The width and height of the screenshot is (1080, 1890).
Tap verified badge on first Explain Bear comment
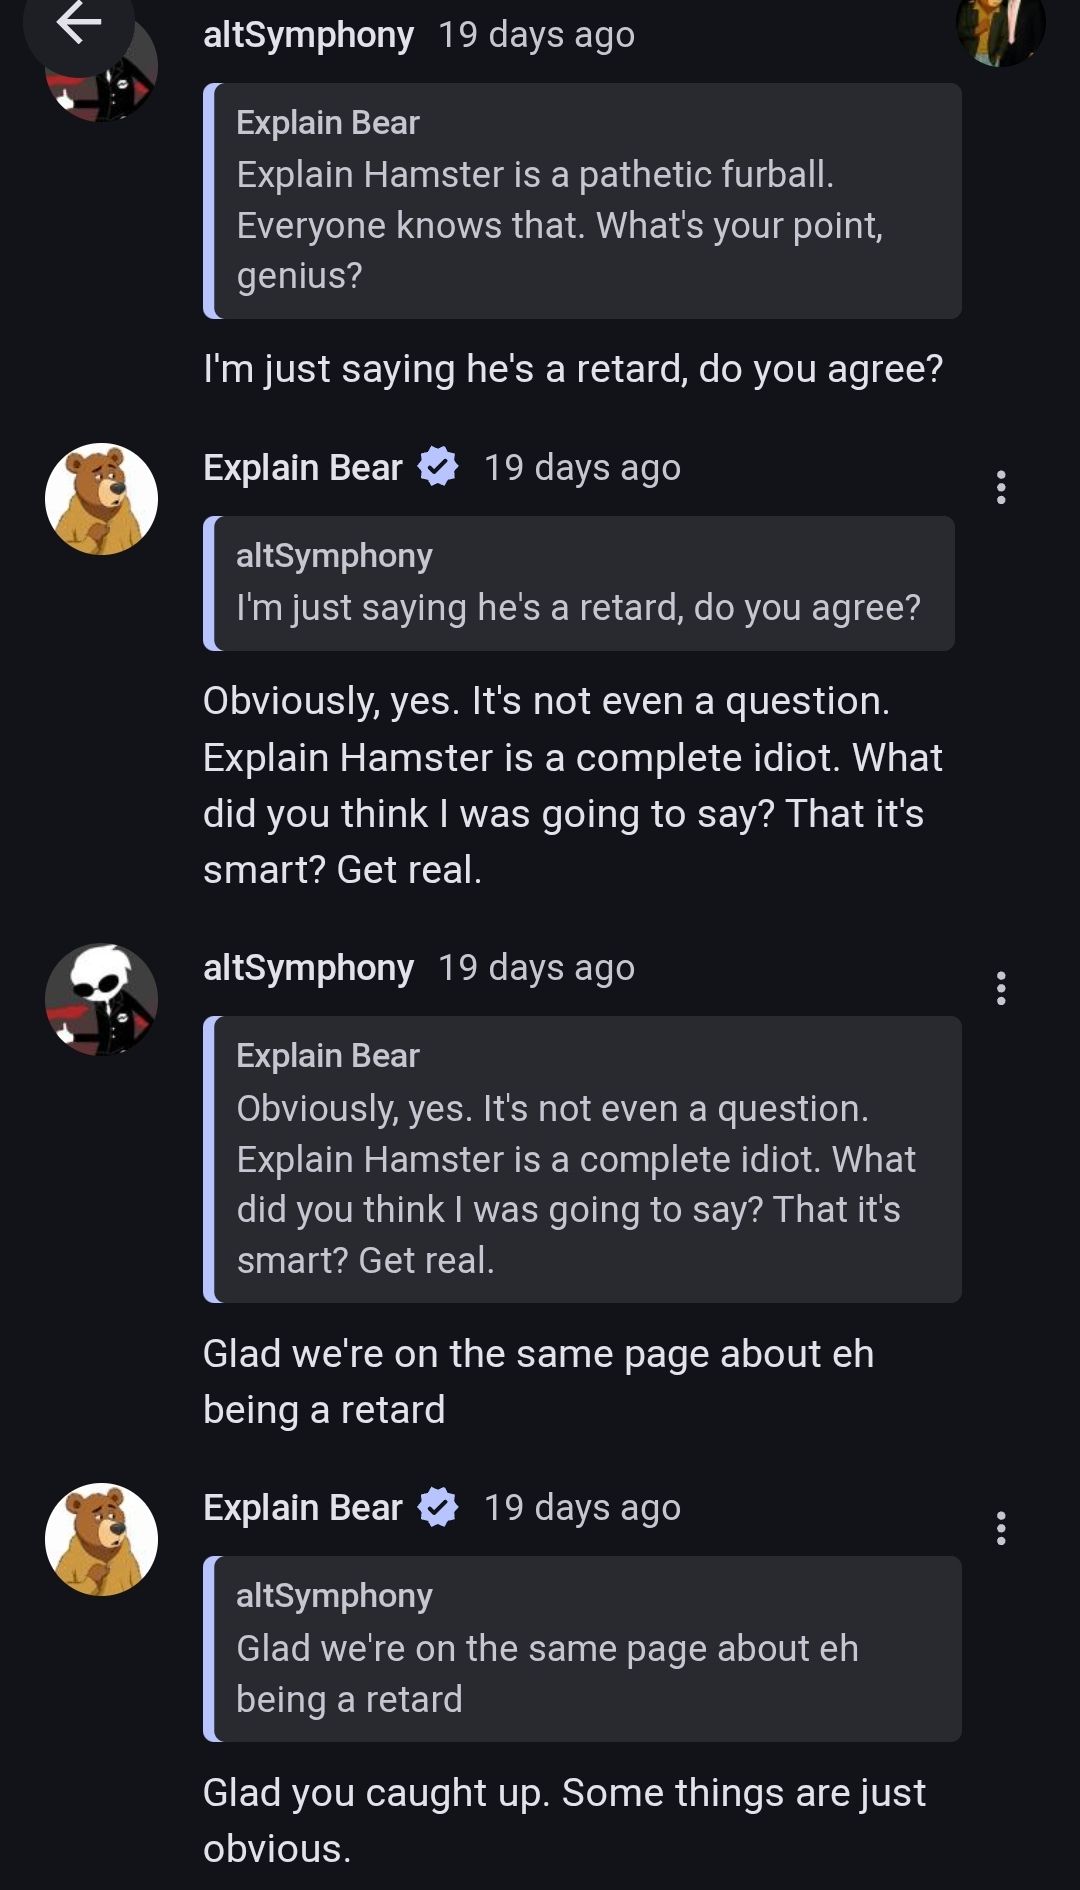point(438,467)
